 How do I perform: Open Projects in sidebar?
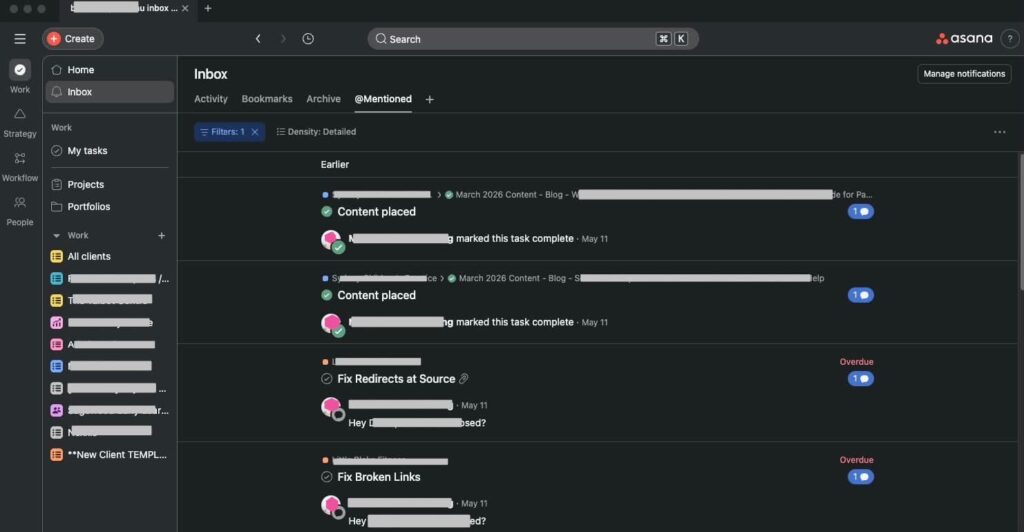(x=110, y=185)
